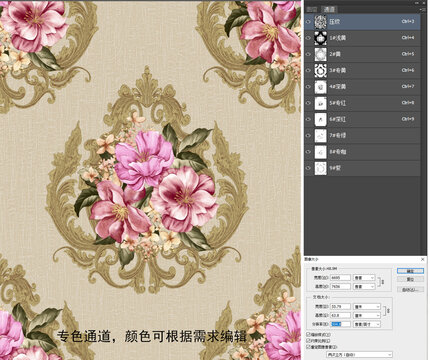Open the document height unit dropdown
Screen dimensions: 430x360
367,315
